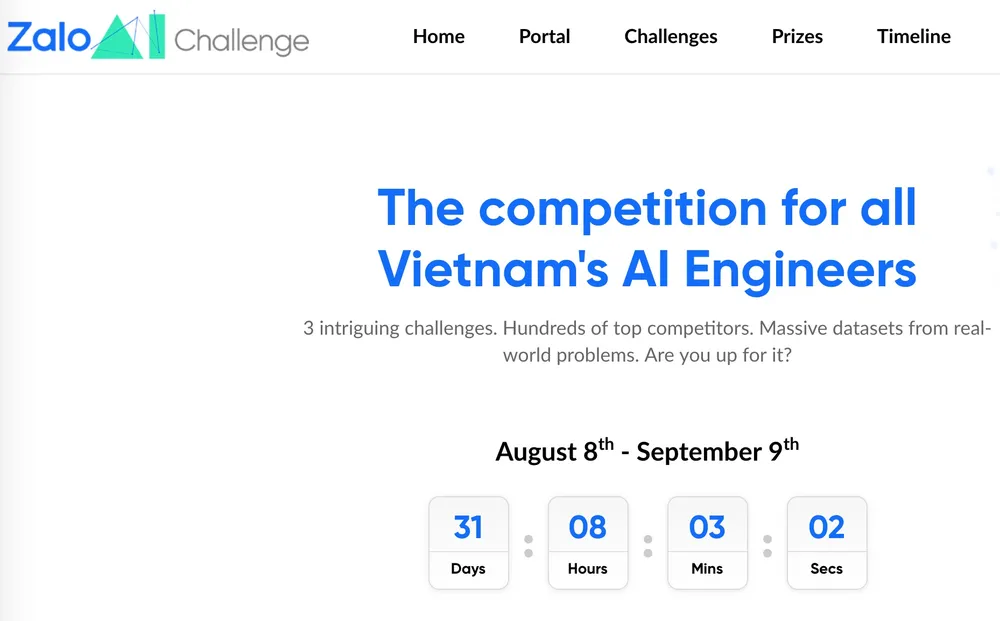Click the blue Zalo wordmark
1000x621 pixels.
click(x=48, y=37)
